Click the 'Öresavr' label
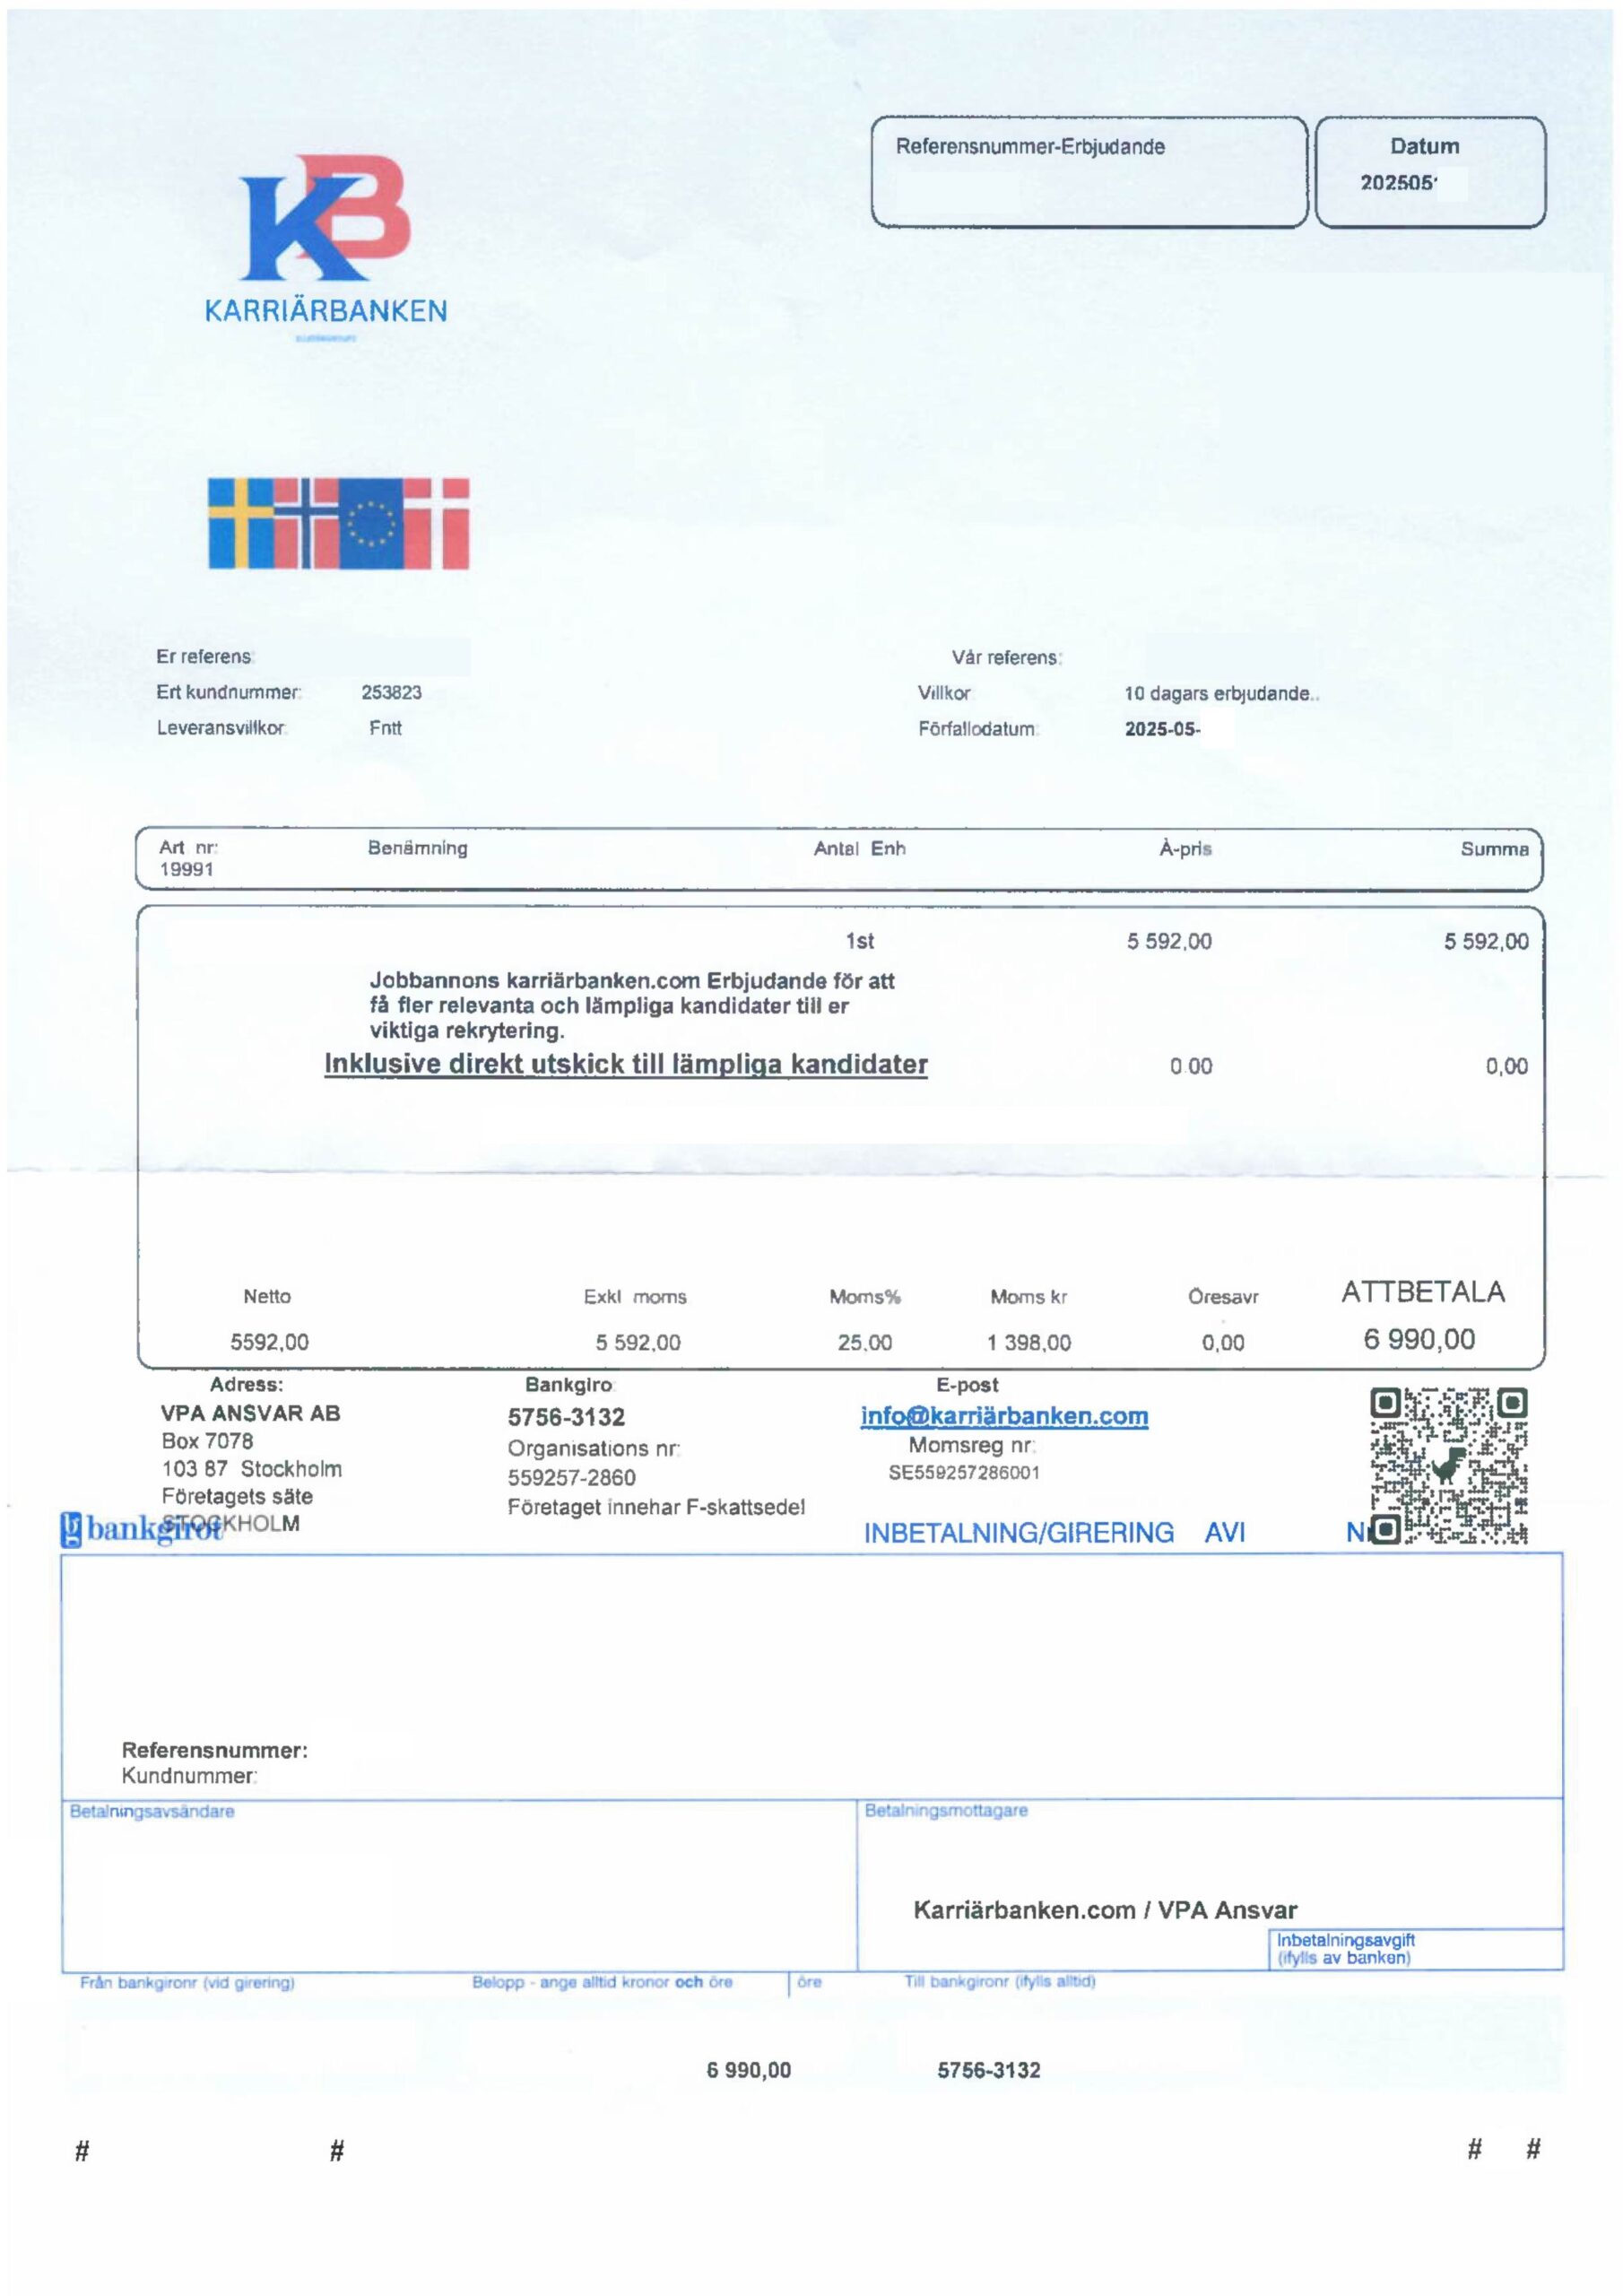The height and width of the screenshot is (2296, 1623). (1223, 1297)
